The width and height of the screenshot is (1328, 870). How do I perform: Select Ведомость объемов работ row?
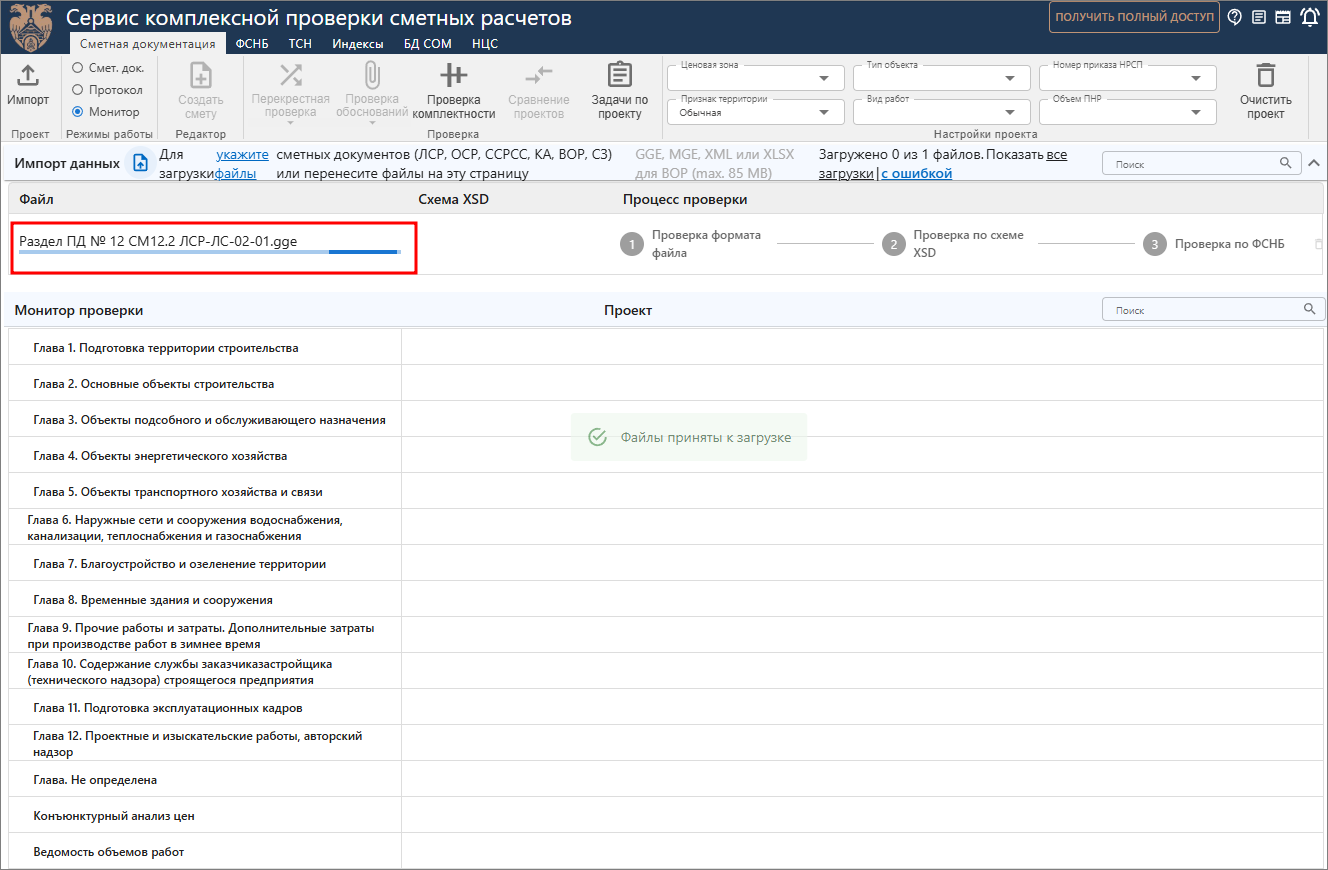204,851
